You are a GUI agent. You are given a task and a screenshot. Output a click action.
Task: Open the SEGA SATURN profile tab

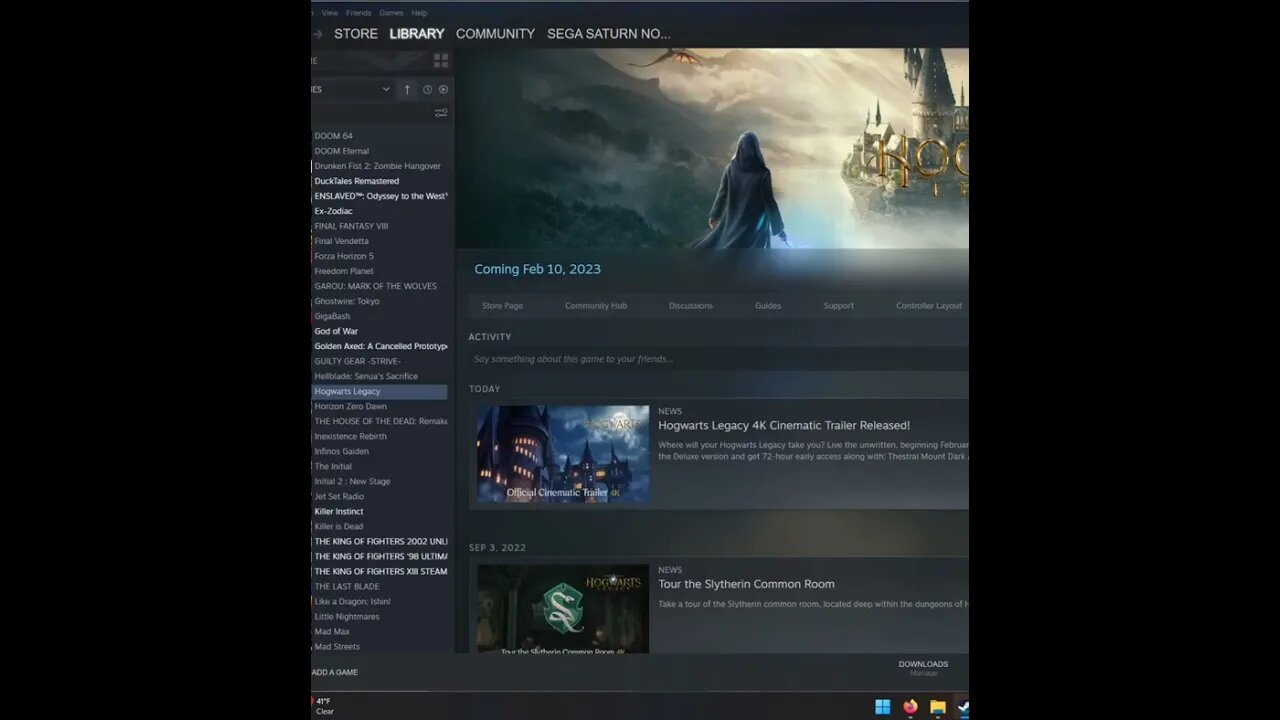click(x=609, y=34)
